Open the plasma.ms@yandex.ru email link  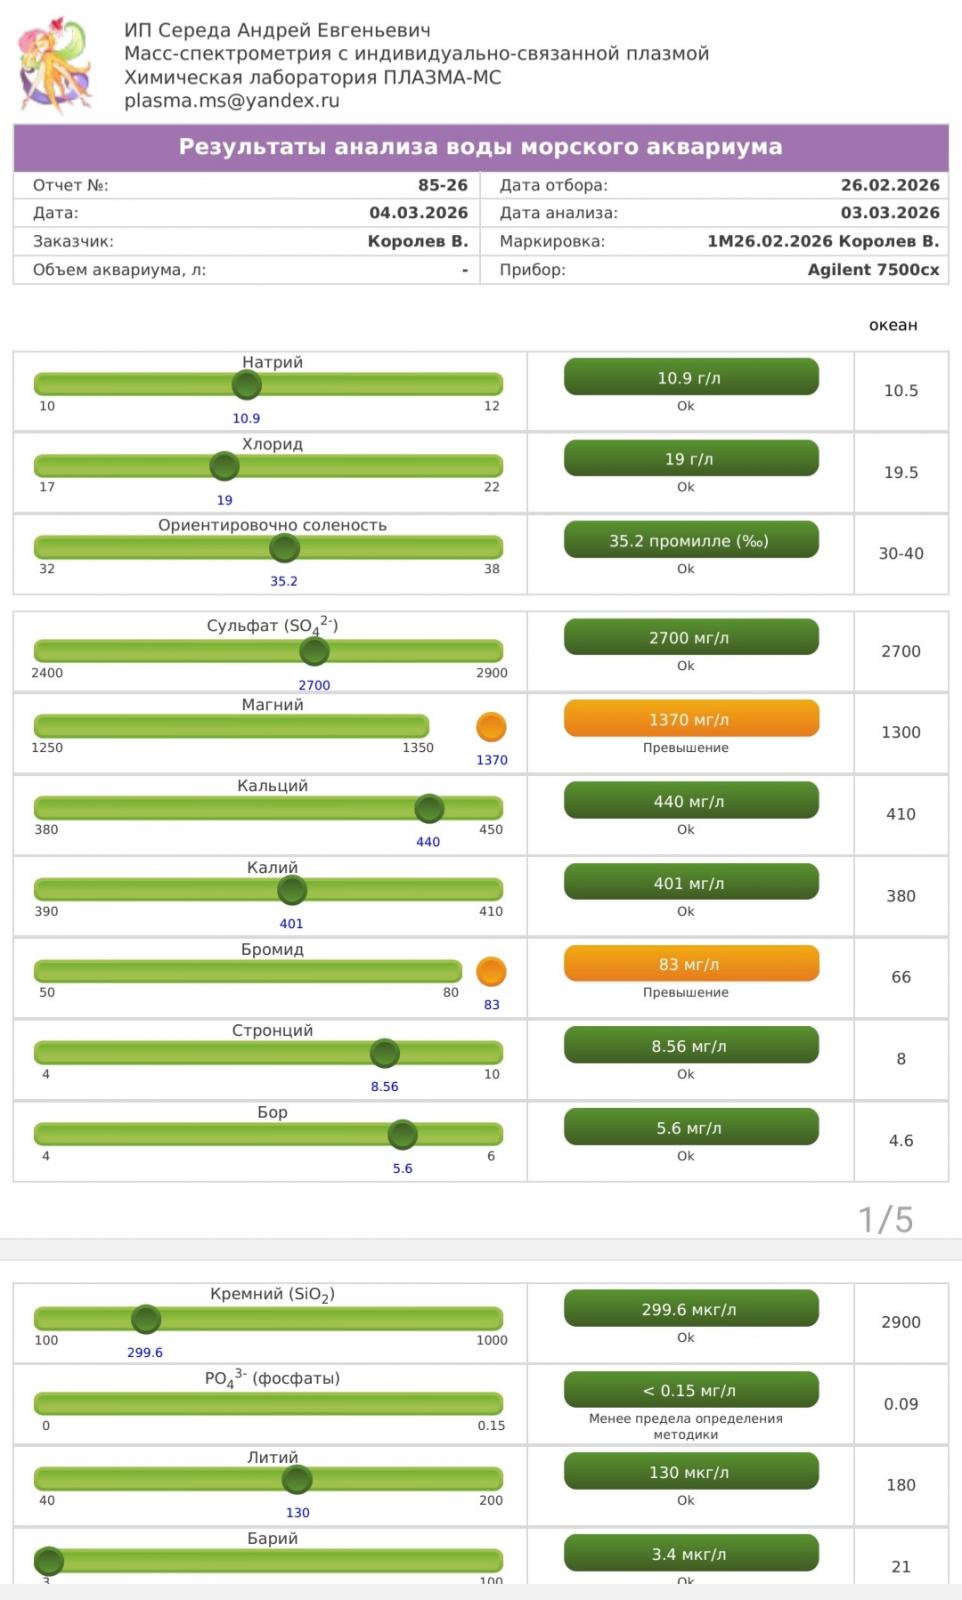tap(232, 101)
